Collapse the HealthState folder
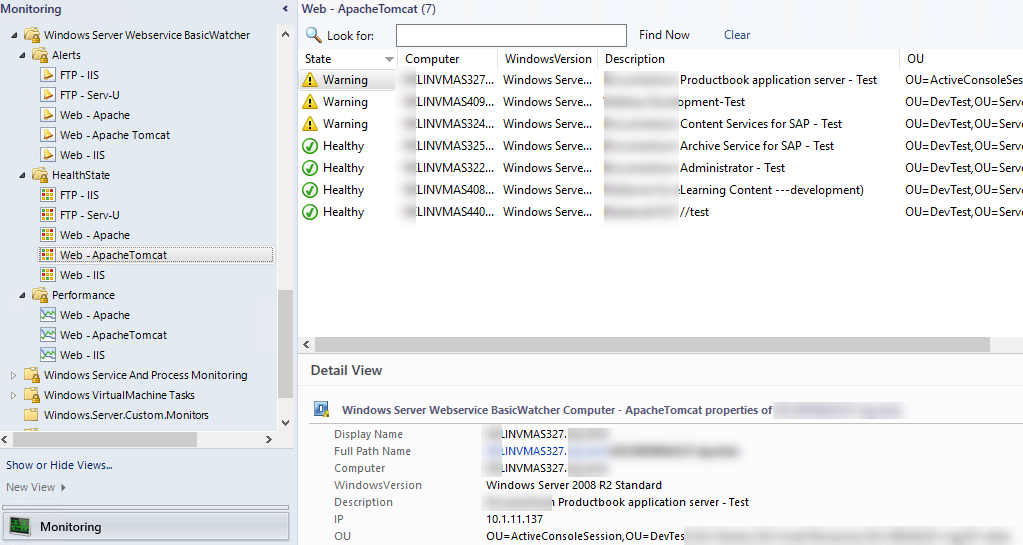 [22, 176]
